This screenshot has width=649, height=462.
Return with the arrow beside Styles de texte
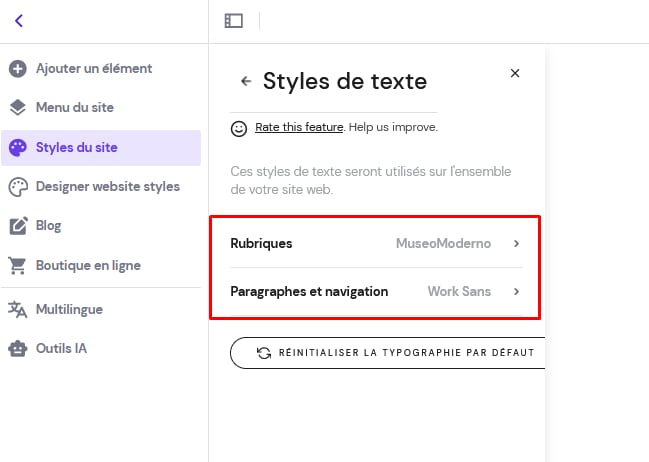pyautogui.click(x=245, y=82)
